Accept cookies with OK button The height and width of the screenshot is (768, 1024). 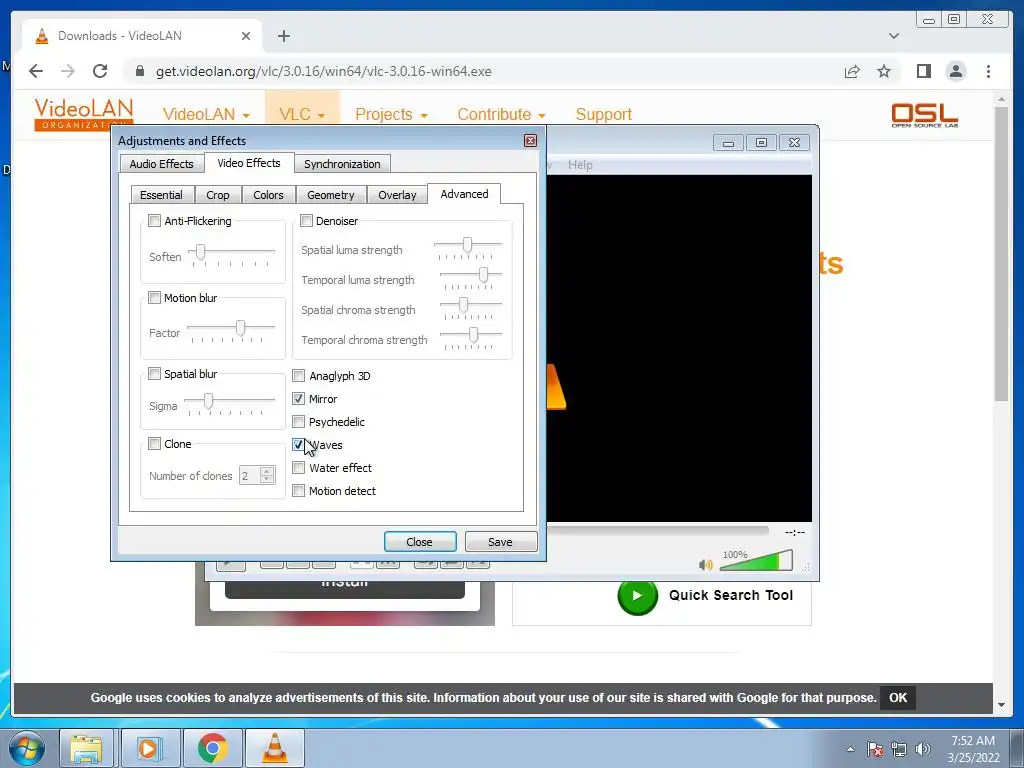point(898,697)
